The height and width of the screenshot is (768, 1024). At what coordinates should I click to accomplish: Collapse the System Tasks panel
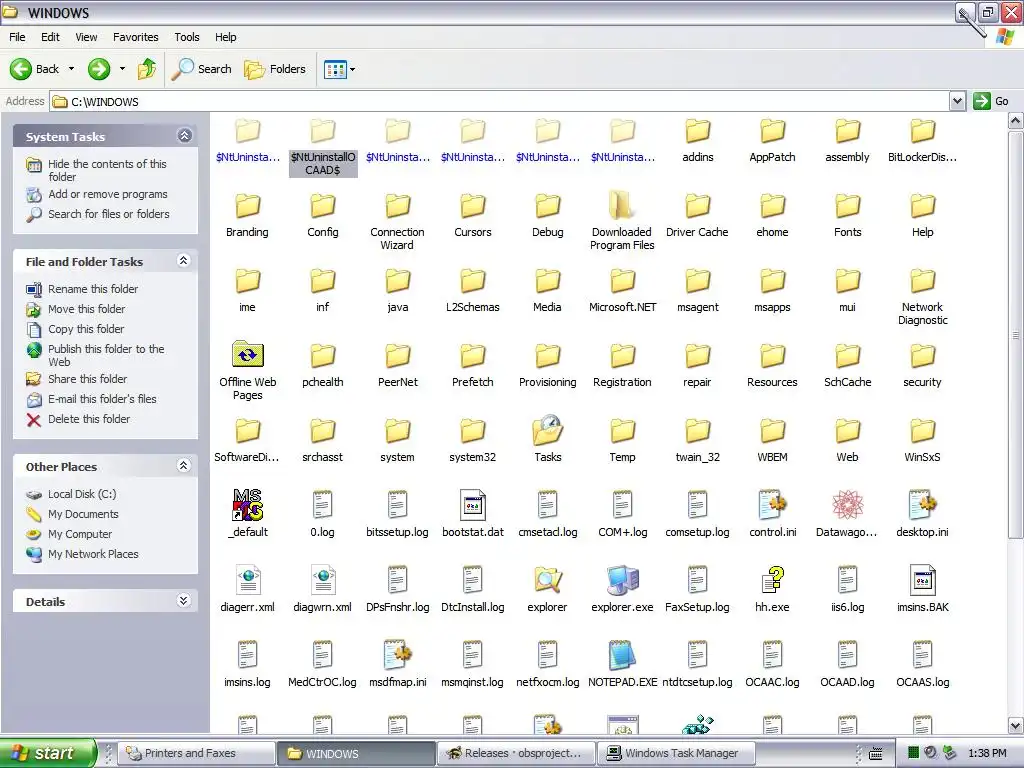tap(184, 136)
